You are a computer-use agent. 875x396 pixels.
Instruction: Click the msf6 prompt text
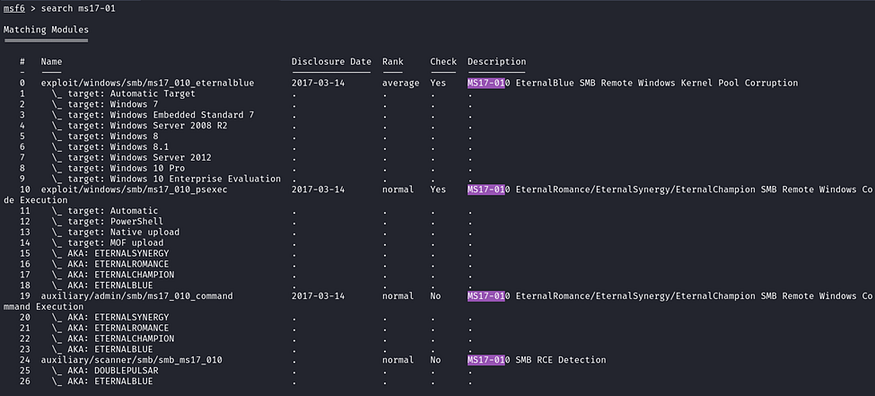[x=14, y=8]
